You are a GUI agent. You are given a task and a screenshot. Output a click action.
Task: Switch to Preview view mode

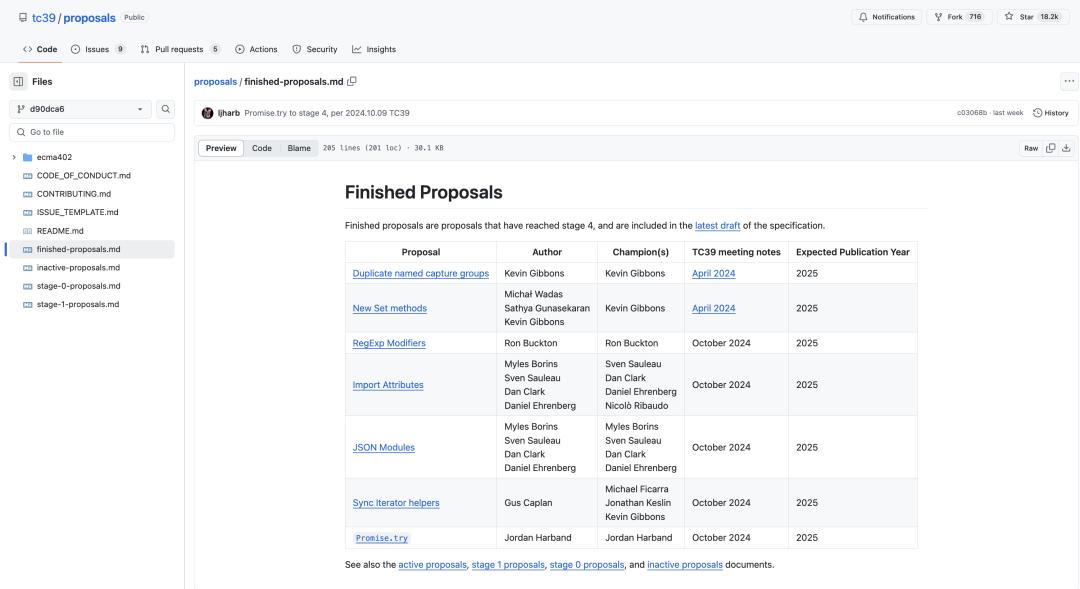coord(221,148)
